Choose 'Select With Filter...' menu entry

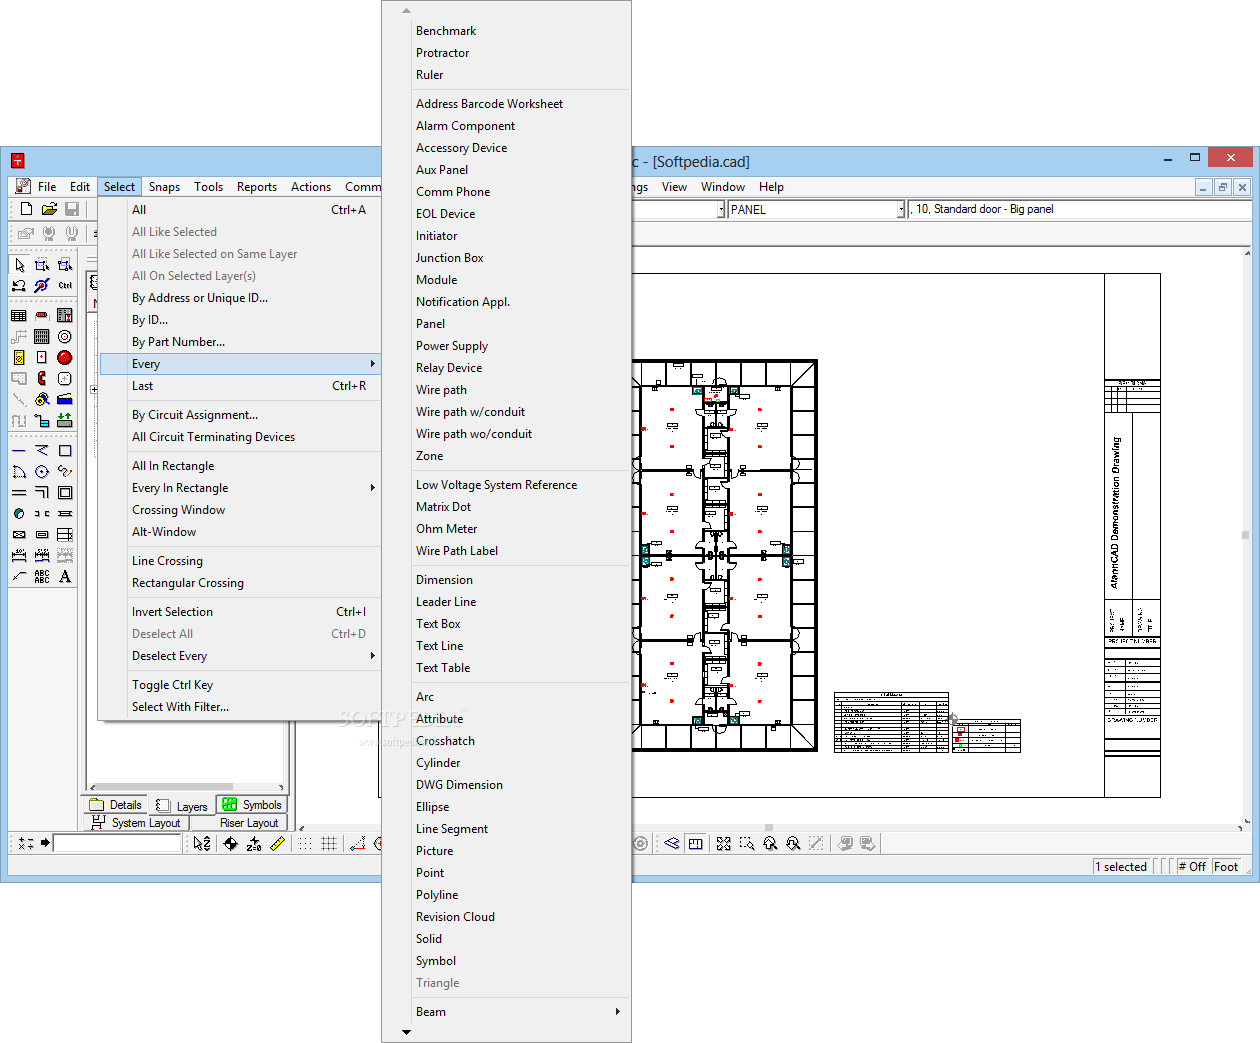pos(240,707)
